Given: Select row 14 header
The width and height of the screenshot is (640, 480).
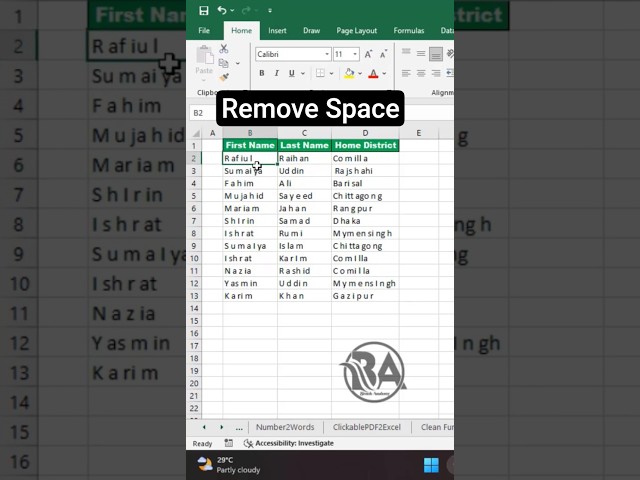Looking at the screenshot, I should [x=194, y=308].
